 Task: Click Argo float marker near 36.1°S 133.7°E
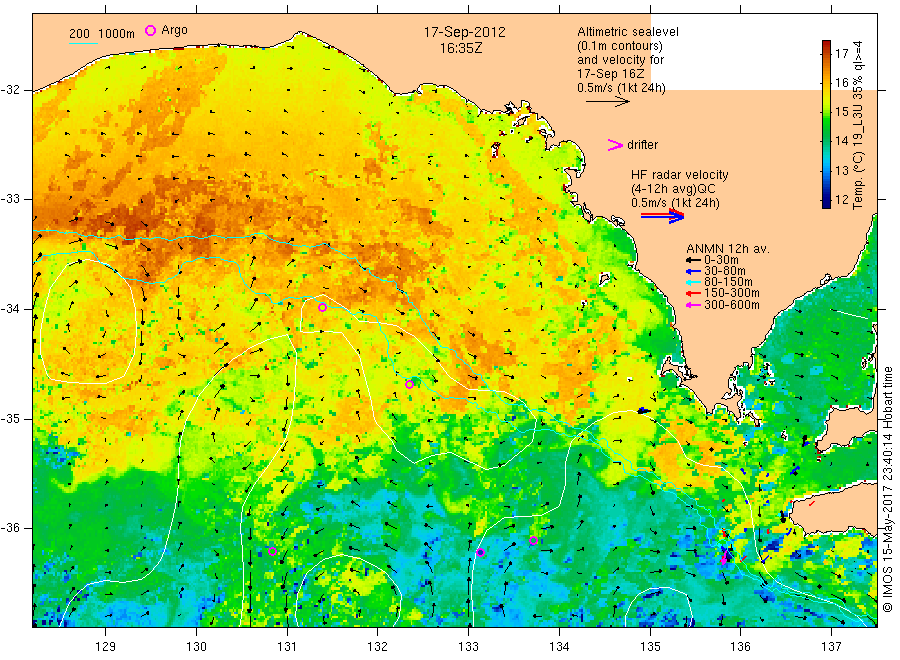(x=533, y=541)
